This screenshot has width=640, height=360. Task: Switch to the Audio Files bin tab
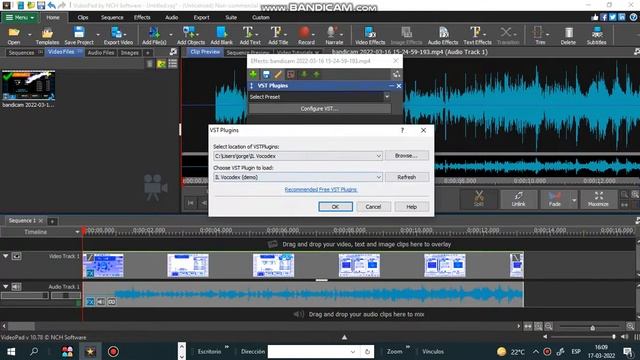pyautogui.click(x=100, y=53)
